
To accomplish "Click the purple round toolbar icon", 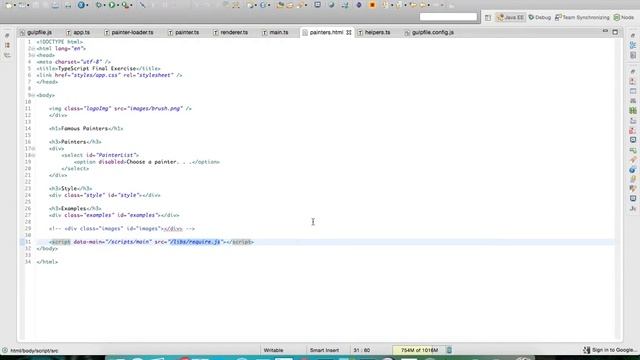I will point(359,5).
